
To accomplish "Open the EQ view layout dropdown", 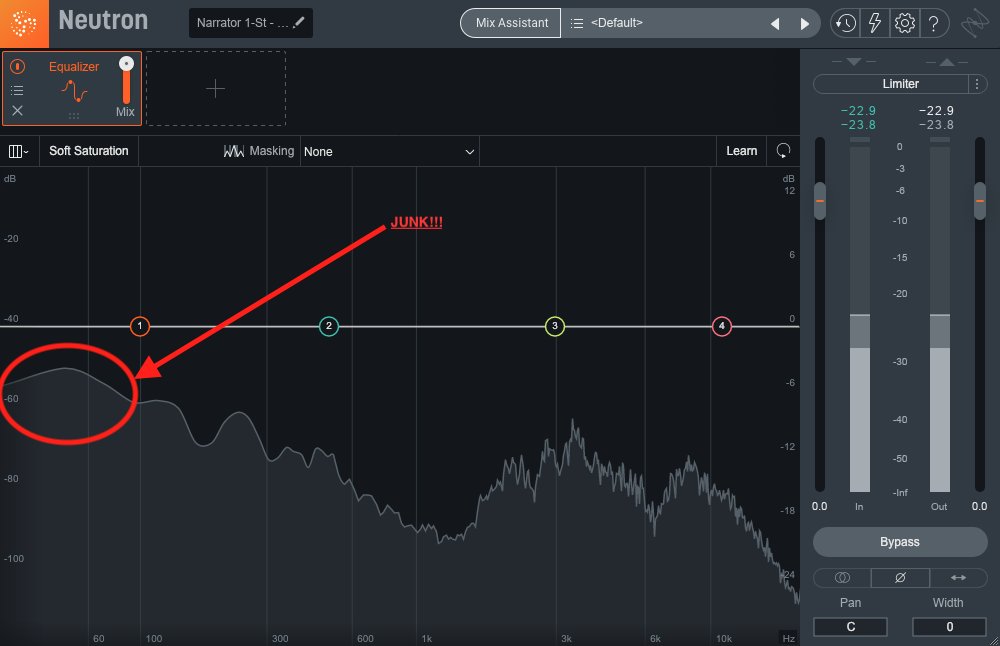I will [x=18, y=151].
